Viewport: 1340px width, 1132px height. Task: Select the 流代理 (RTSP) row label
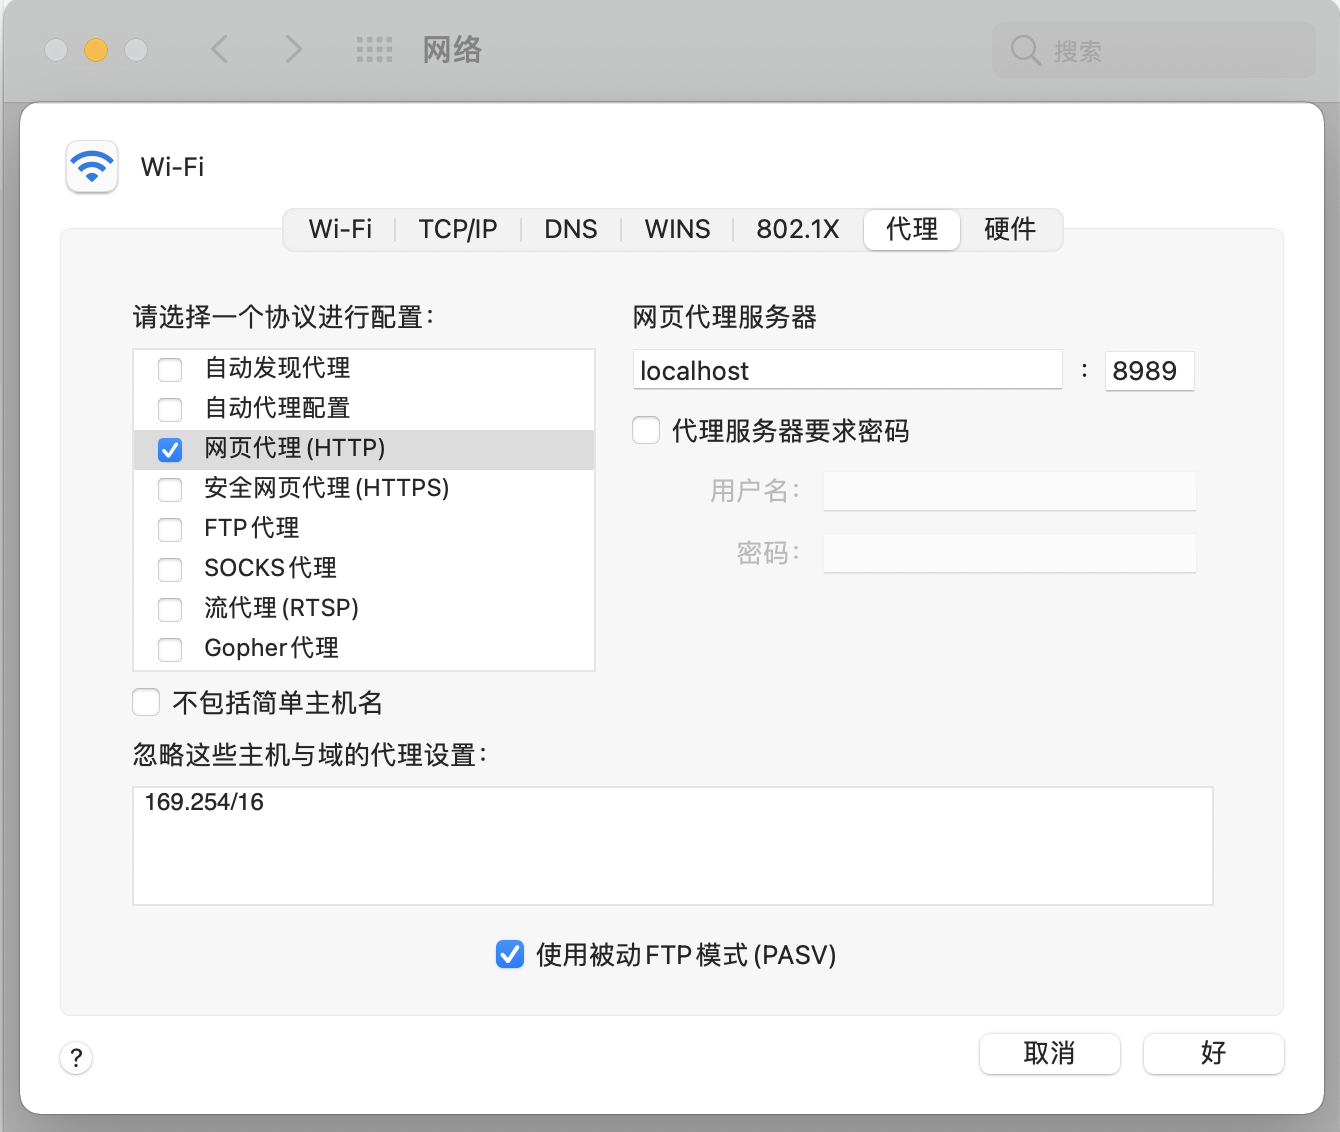click(282, 608)
